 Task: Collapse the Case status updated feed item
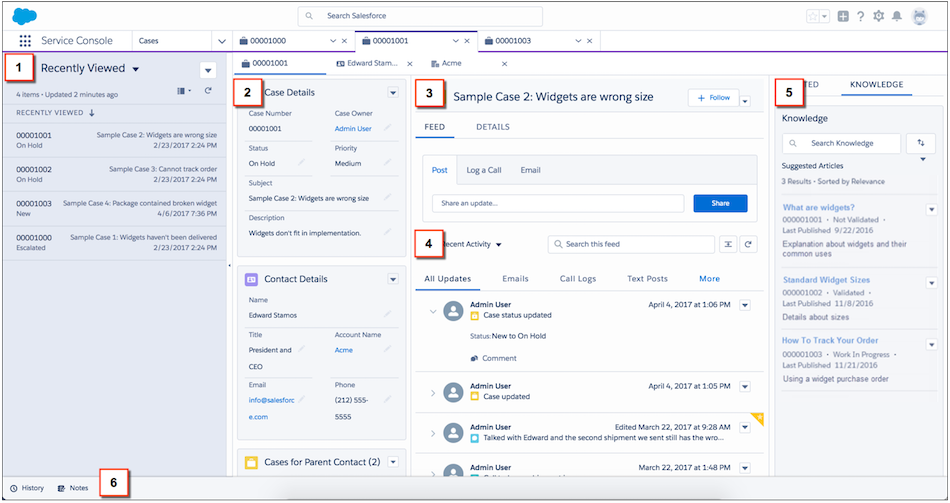click(x=433, y=311)
